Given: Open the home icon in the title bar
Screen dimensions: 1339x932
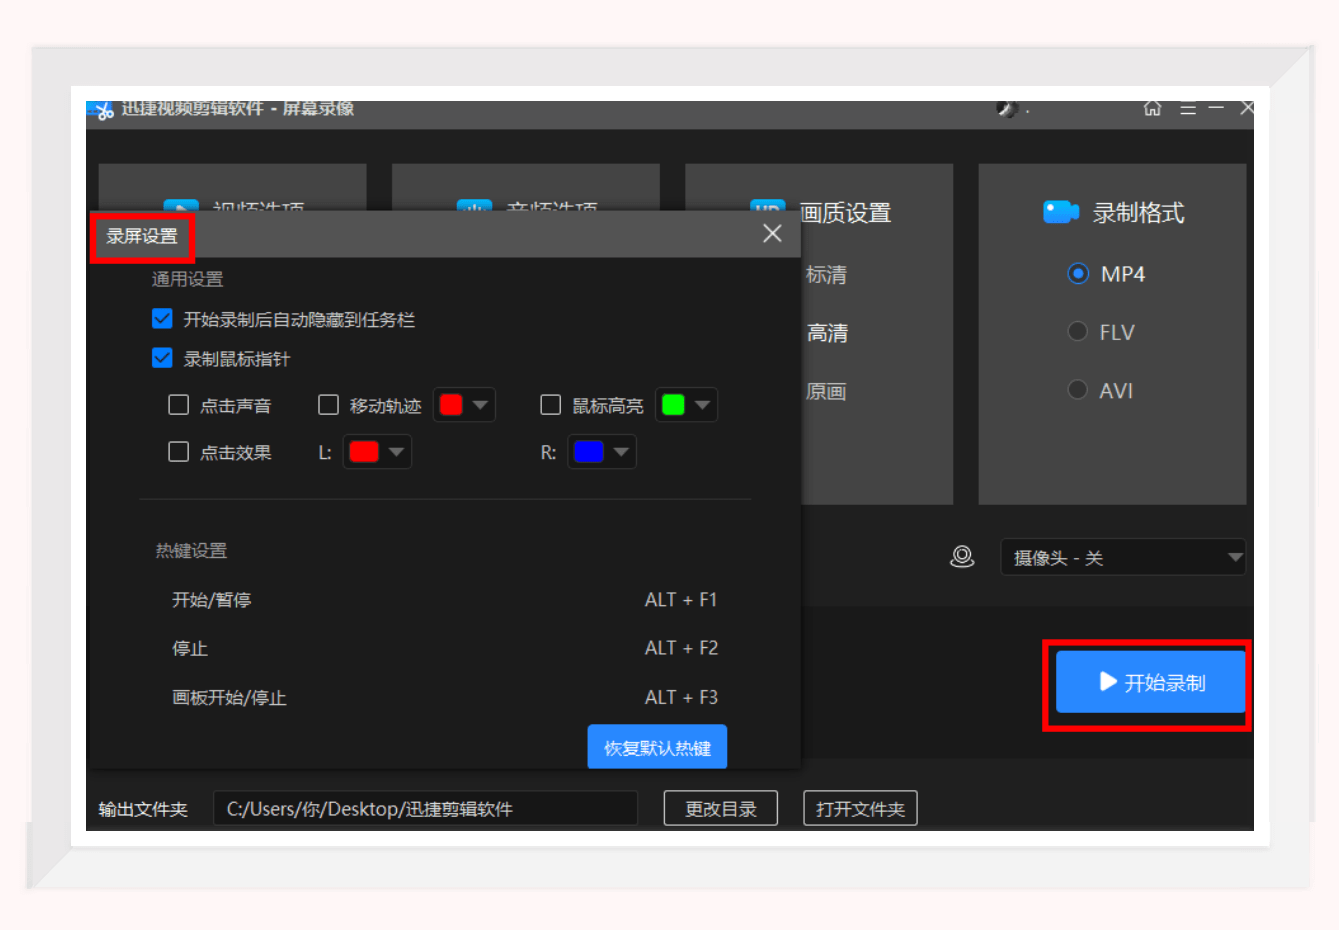Looking at the screenshot, I should point(1152,108).
